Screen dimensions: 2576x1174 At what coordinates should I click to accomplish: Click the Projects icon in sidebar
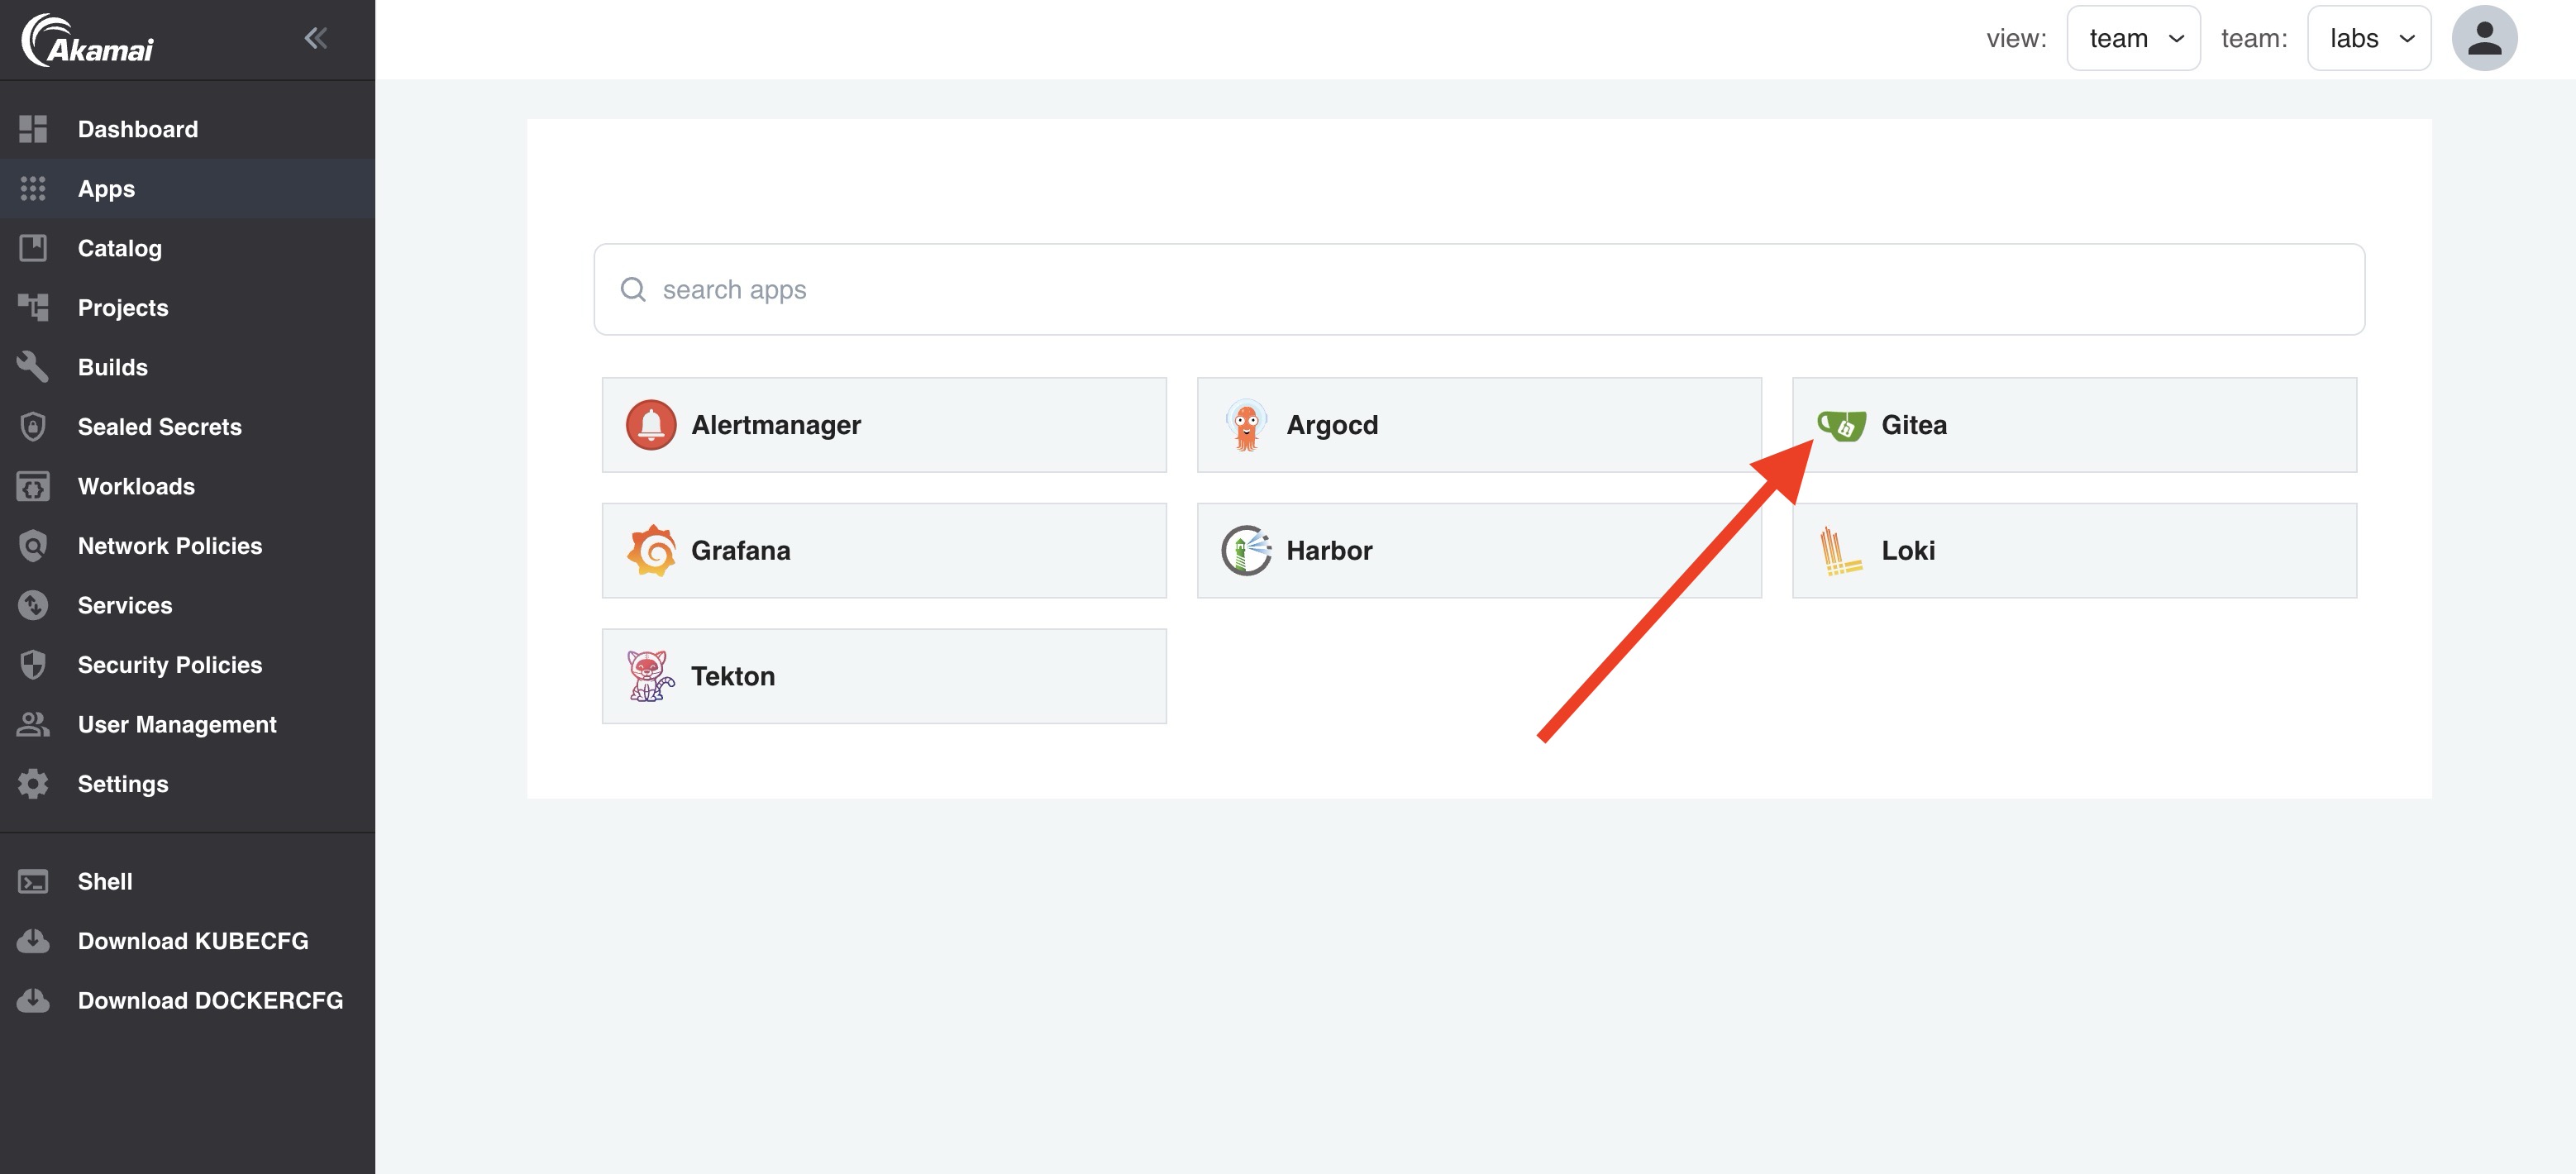[33, 307]
